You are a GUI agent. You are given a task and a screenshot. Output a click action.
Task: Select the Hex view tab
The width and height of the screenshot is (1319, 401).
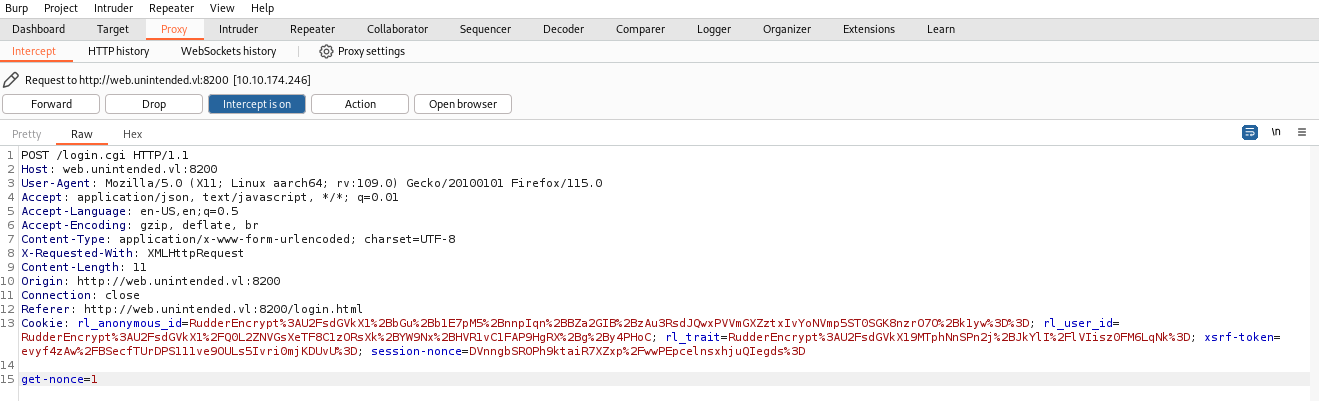(132, 134)
